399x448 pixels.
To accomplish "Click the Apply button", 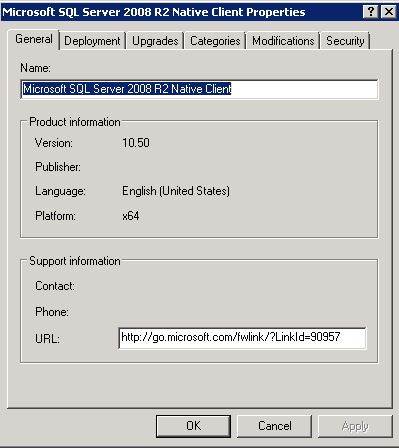I will coord(355,426).
